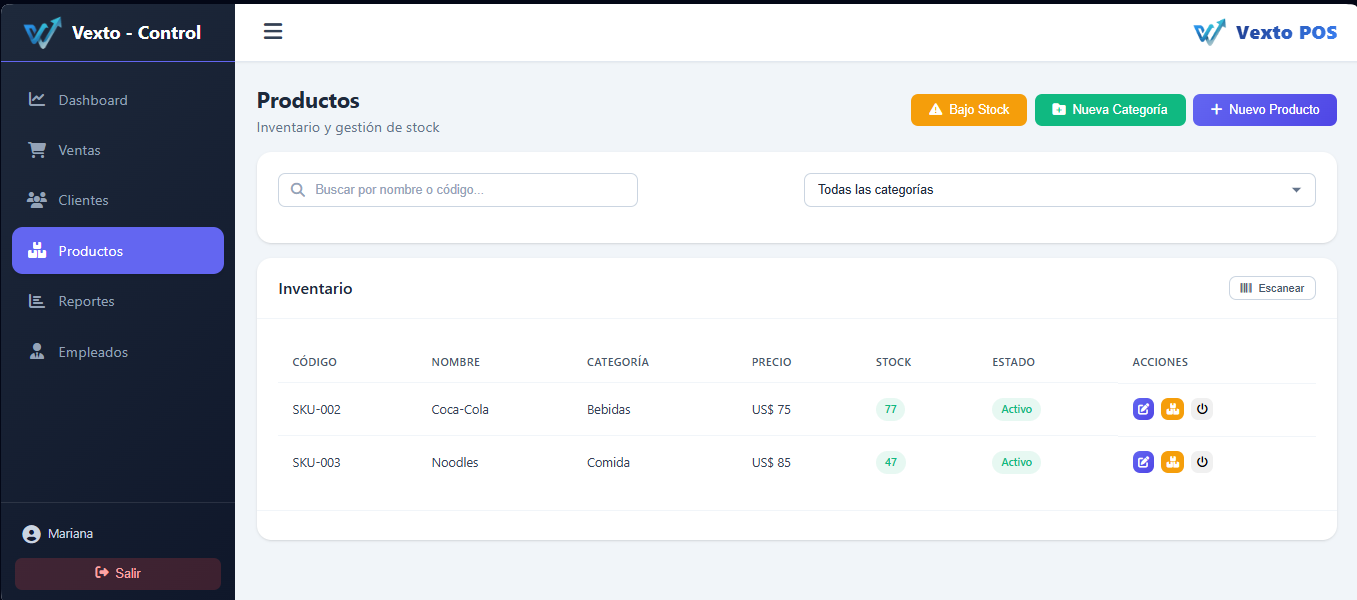Deactivate Coca-Cola using the power icon
Screen dimensions: 1357x600
point(1202,409)
